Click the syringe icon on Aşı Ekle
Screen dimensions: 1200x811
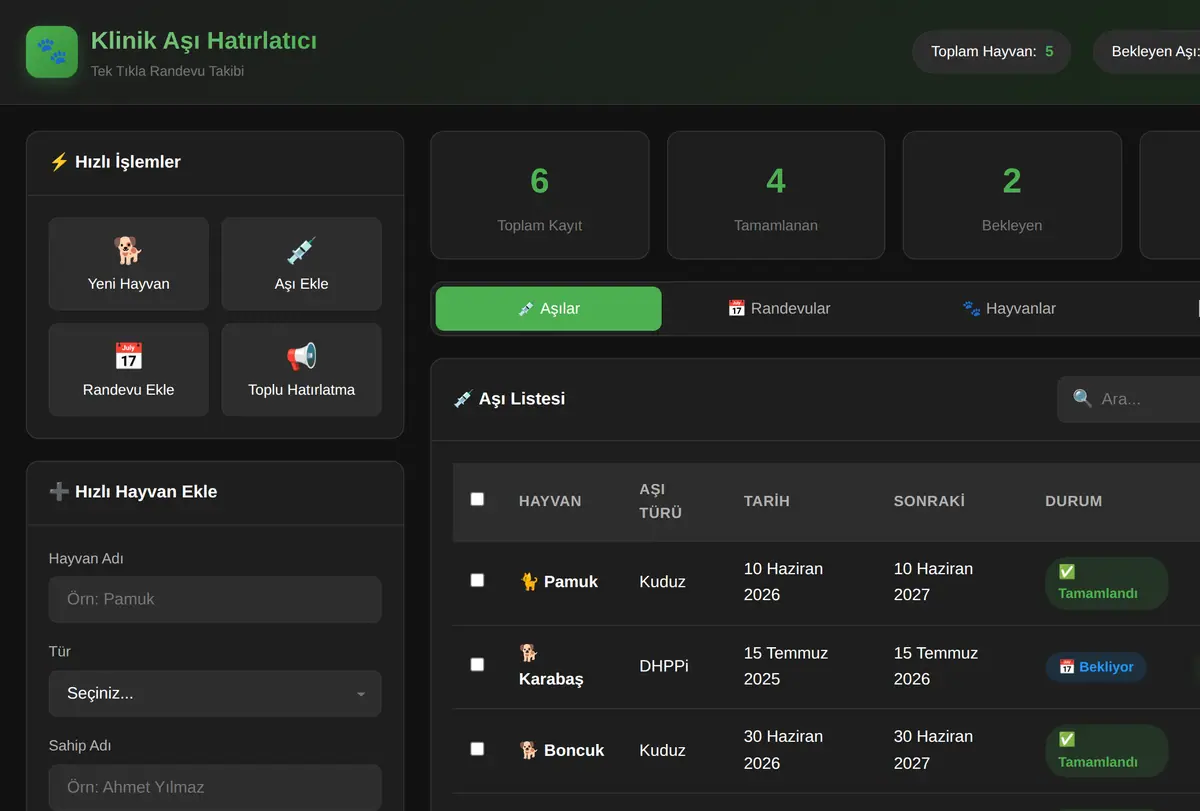click(x=301, y=250)
